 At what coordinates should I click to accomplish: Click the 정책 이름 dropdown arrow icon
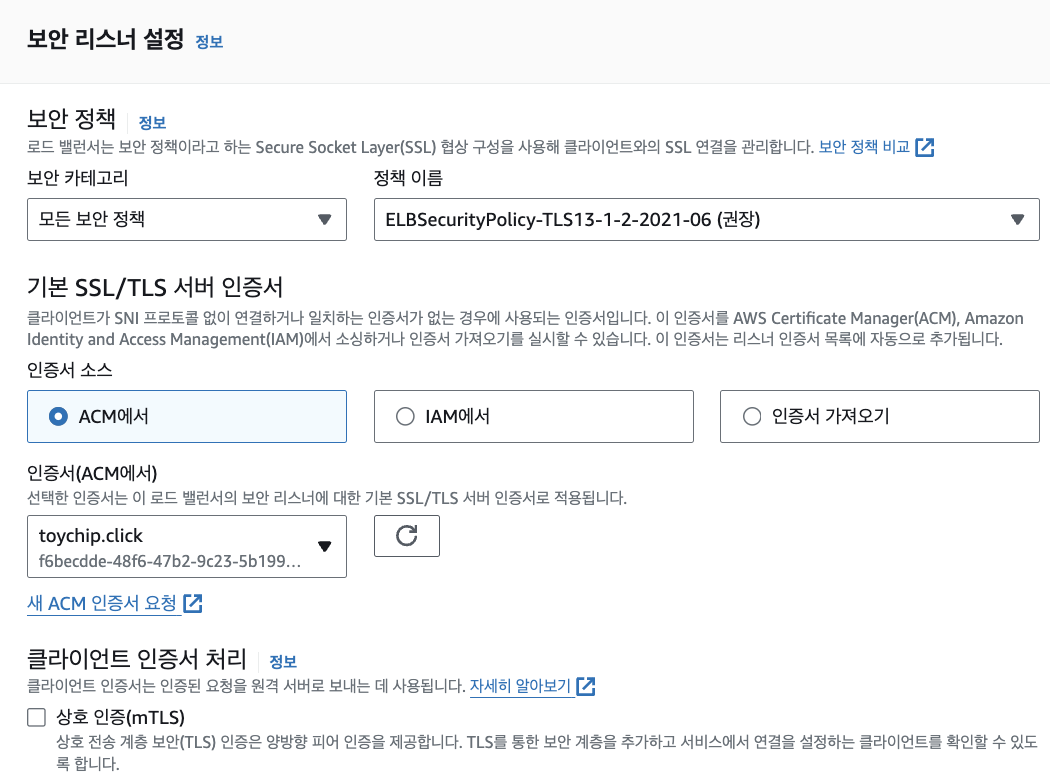coord(1018,220)
